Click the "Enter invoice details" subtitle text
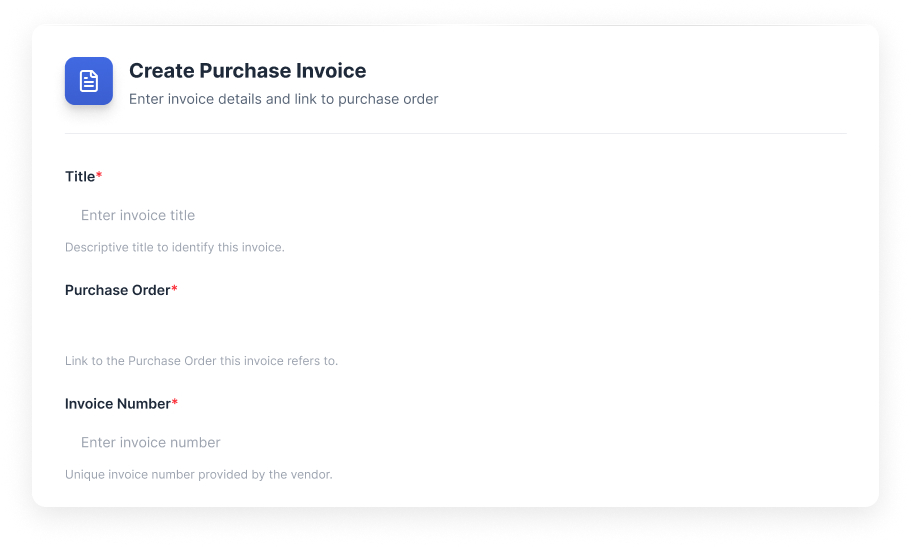 (x=283, y=99)
